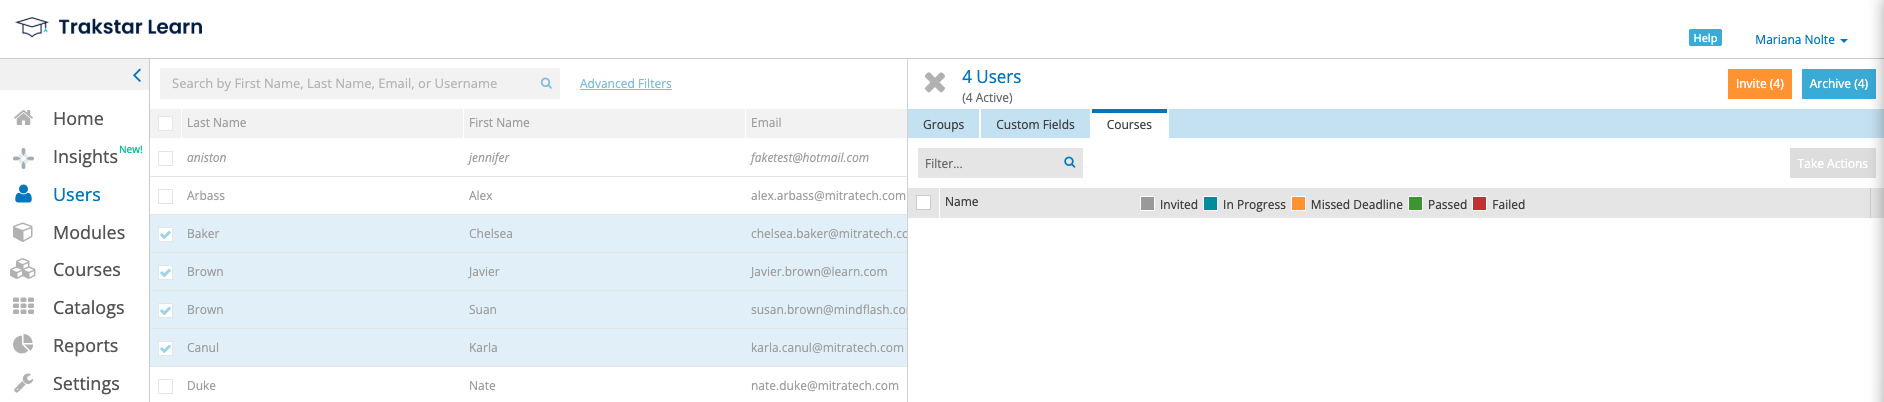1884x402 pixels.
Task: Click email faketest@hotmail.com
Action: 810,158
